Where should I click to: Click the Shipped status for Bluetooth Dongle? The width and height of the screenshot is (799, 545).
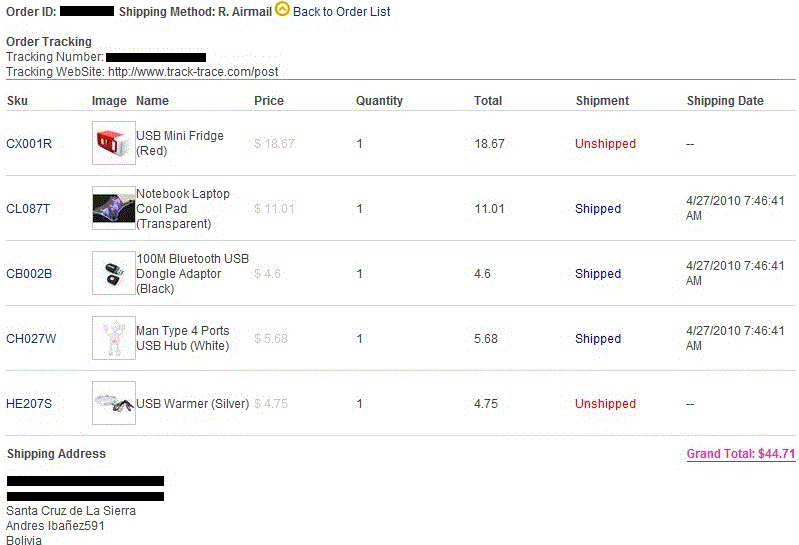(x=598, y=274)
